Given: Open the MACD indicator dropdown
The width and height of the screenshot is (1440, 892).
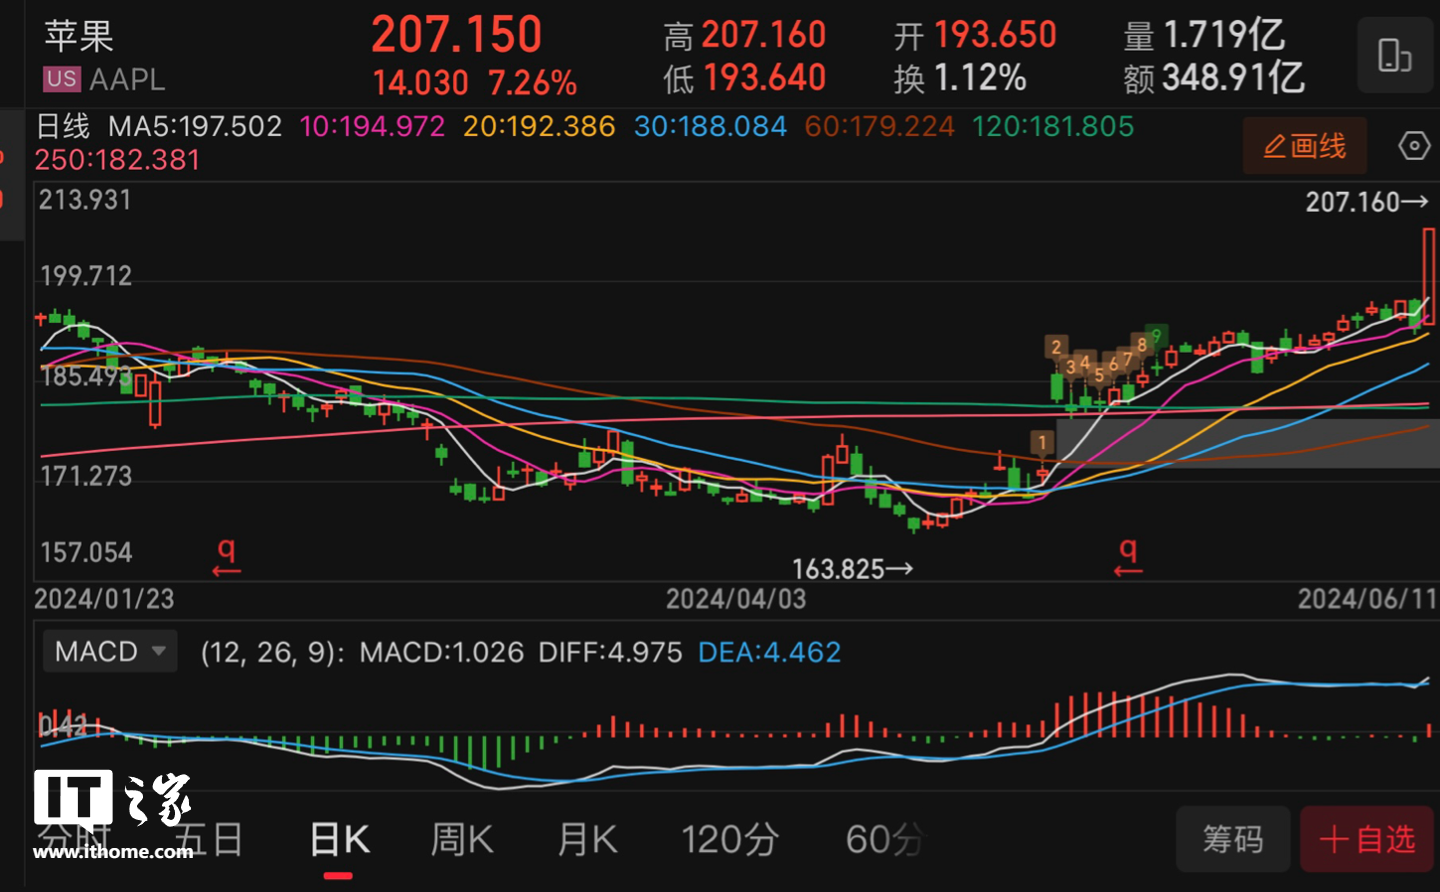Looking at the screenshot, I should click(110, 651).
